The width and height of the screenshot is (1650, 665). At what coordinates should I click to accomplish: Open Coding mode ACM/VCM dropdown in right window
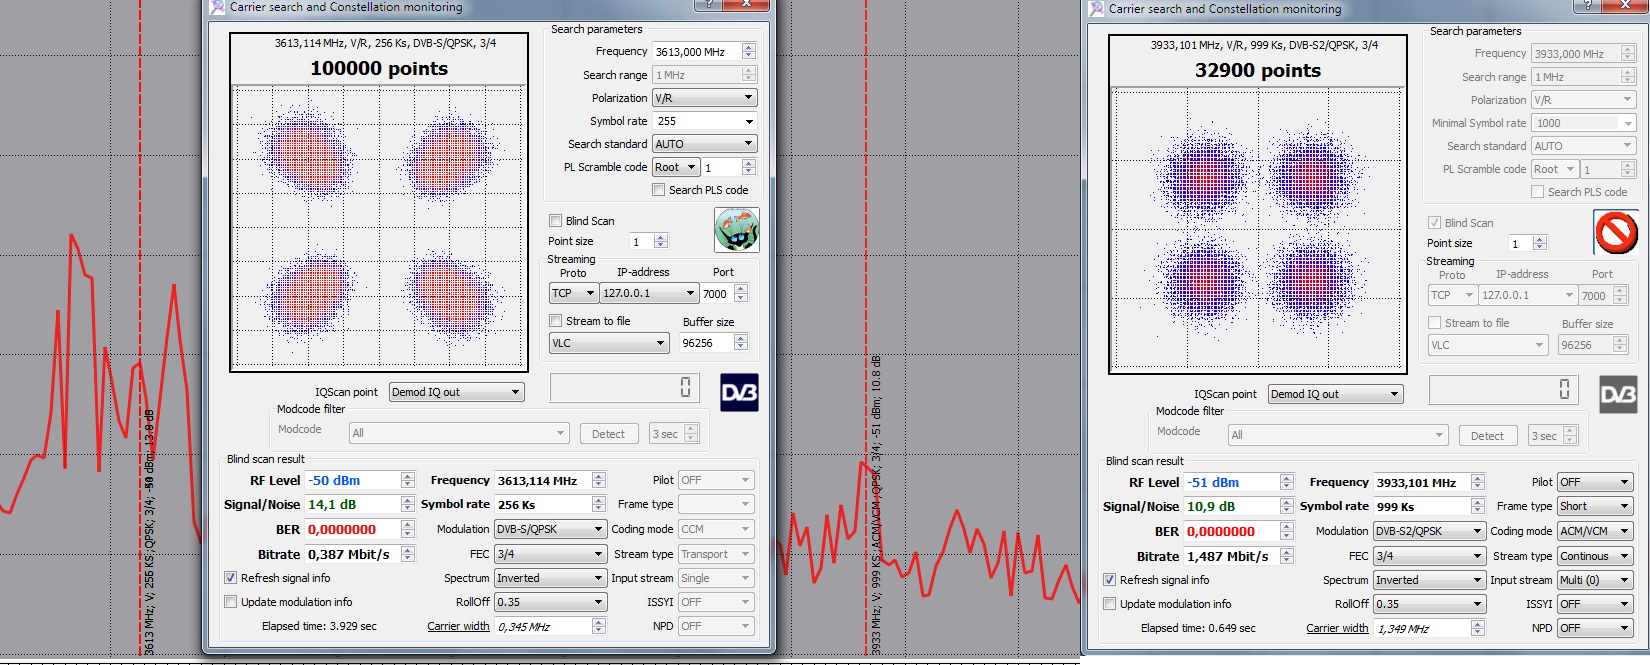tap(1595, 531)
